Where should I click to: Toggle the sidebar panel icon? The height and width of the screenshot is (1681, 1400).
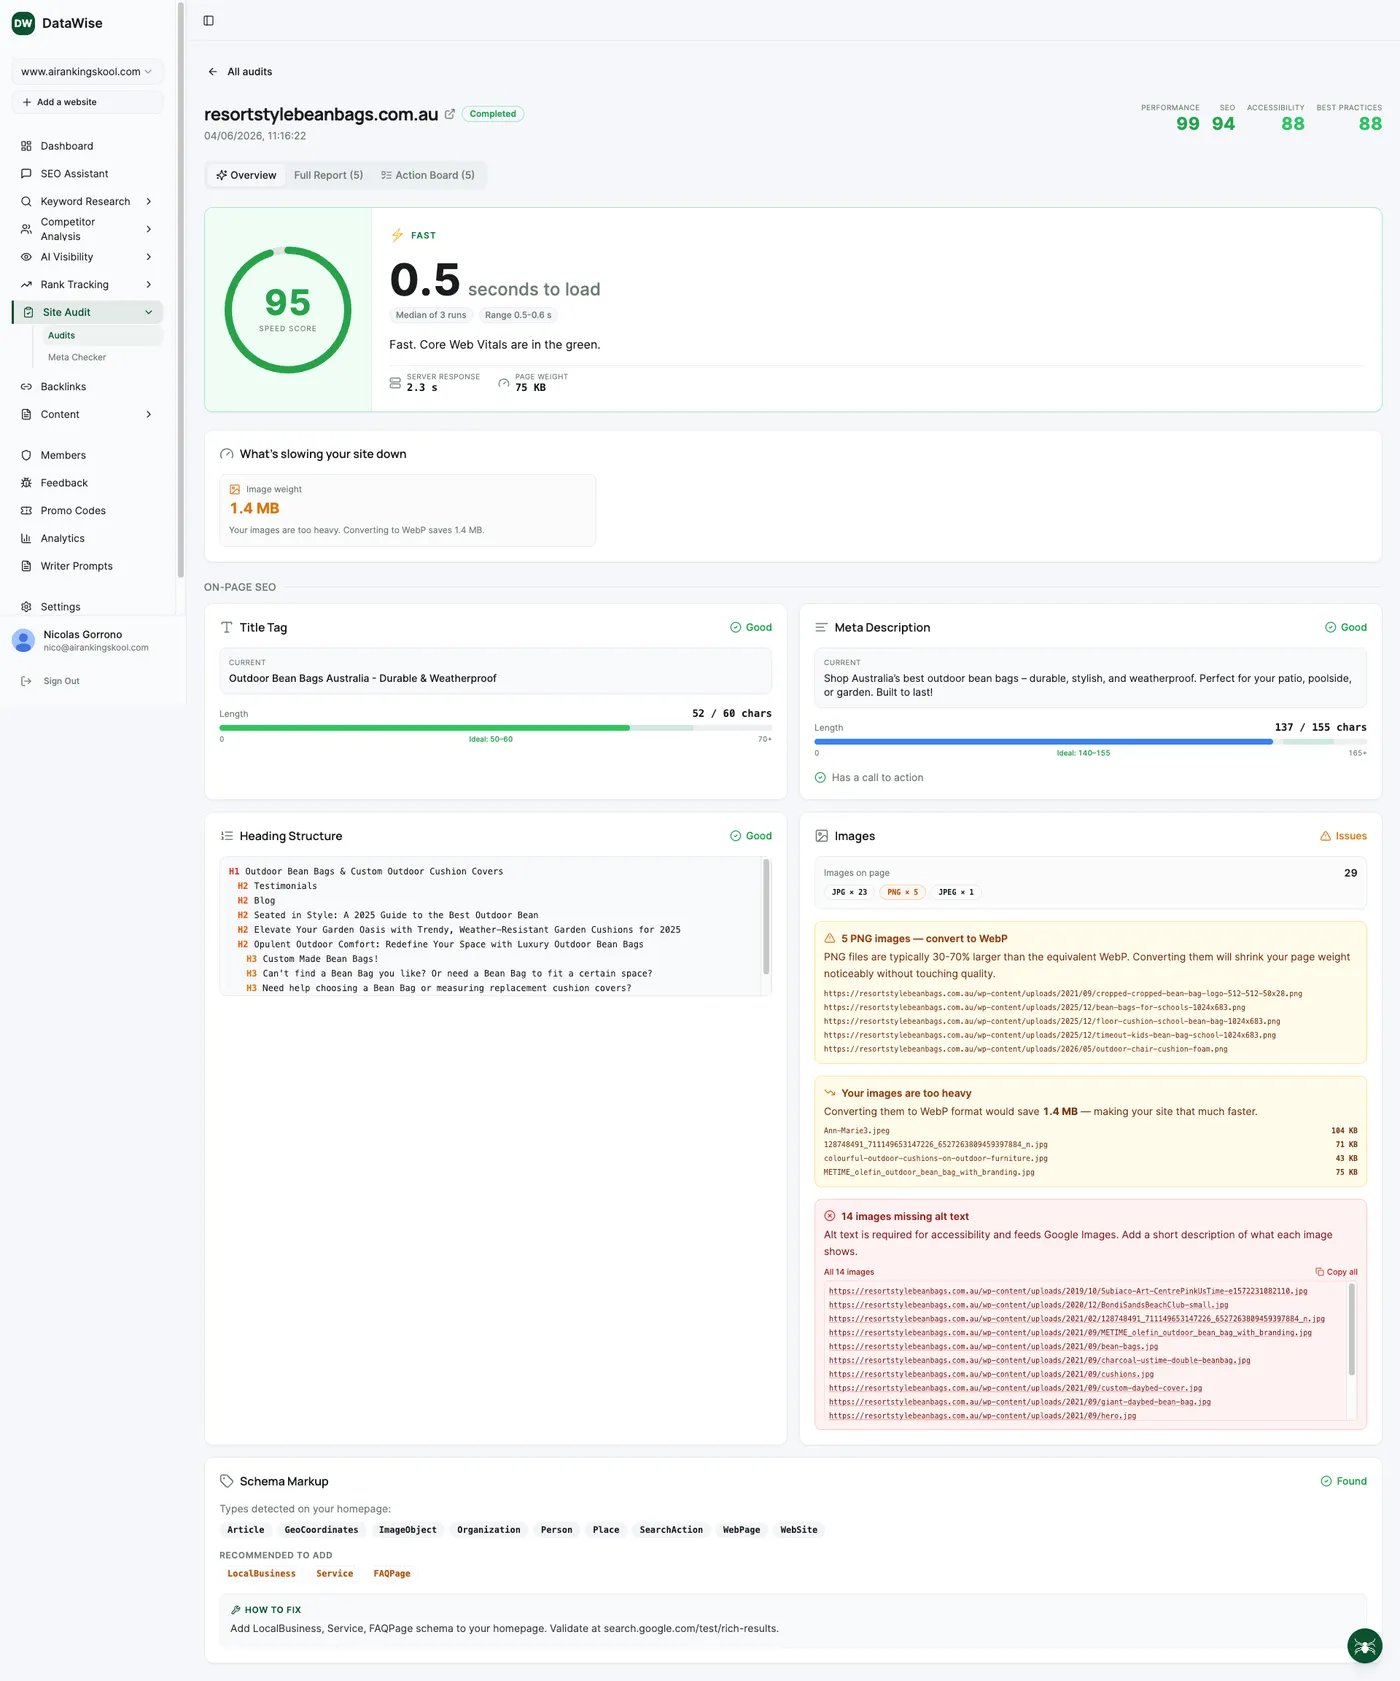[x=208, y=20]
